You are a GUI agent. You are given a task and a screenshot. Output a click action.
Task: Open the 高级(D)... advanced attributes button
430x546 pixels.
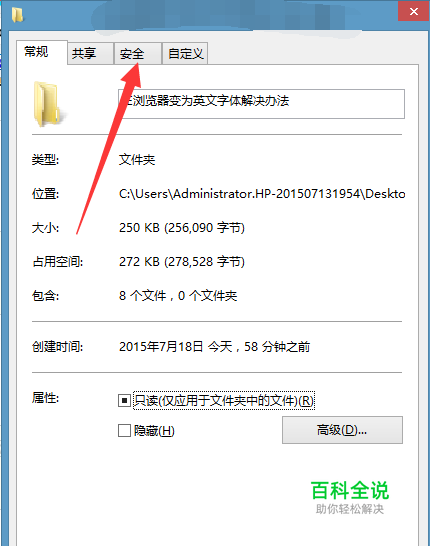342,430
